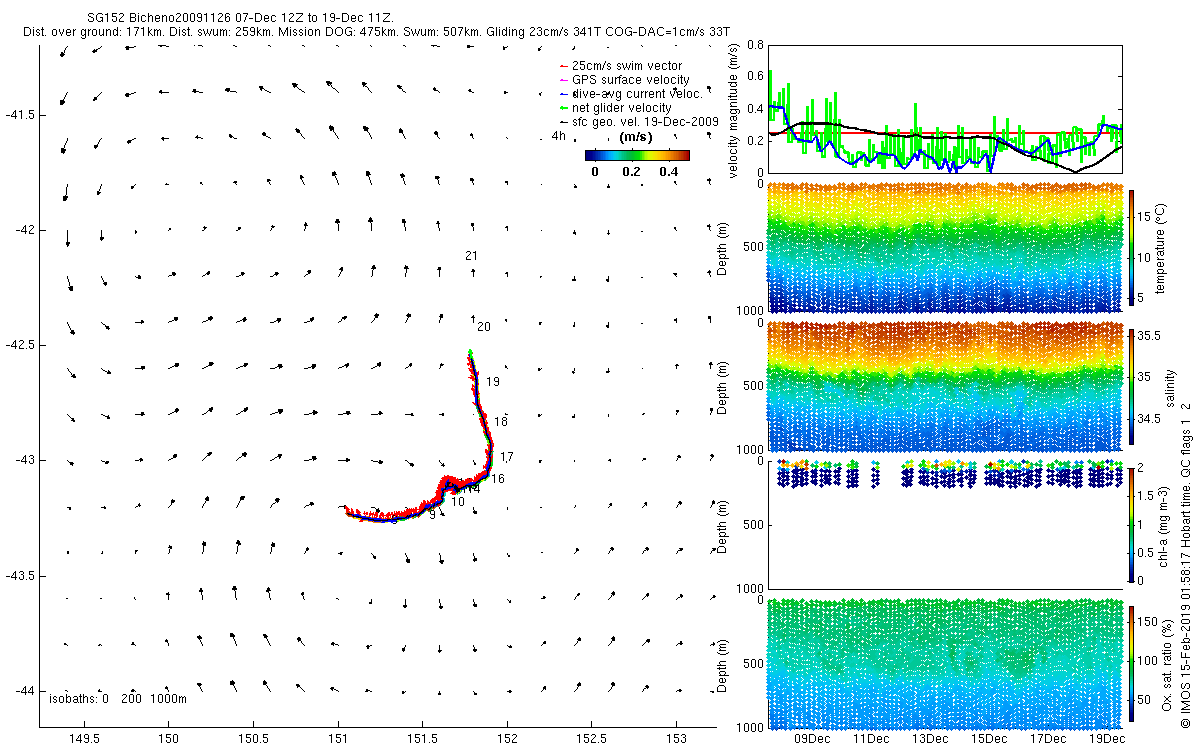1200x750 pixels.
Task: Click the '19Dec' date tick on the time axis
Action: coord(1107,738)
